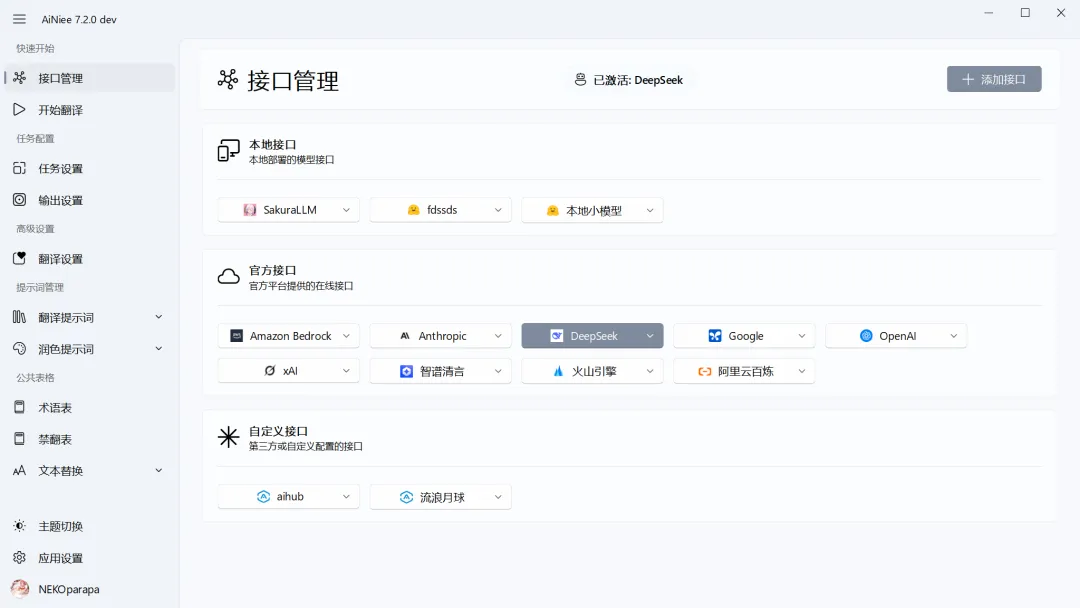Viewport: 1080px width, 608px height.
Task: Select the 任务设置 menu label
Action: coord(61,169)
